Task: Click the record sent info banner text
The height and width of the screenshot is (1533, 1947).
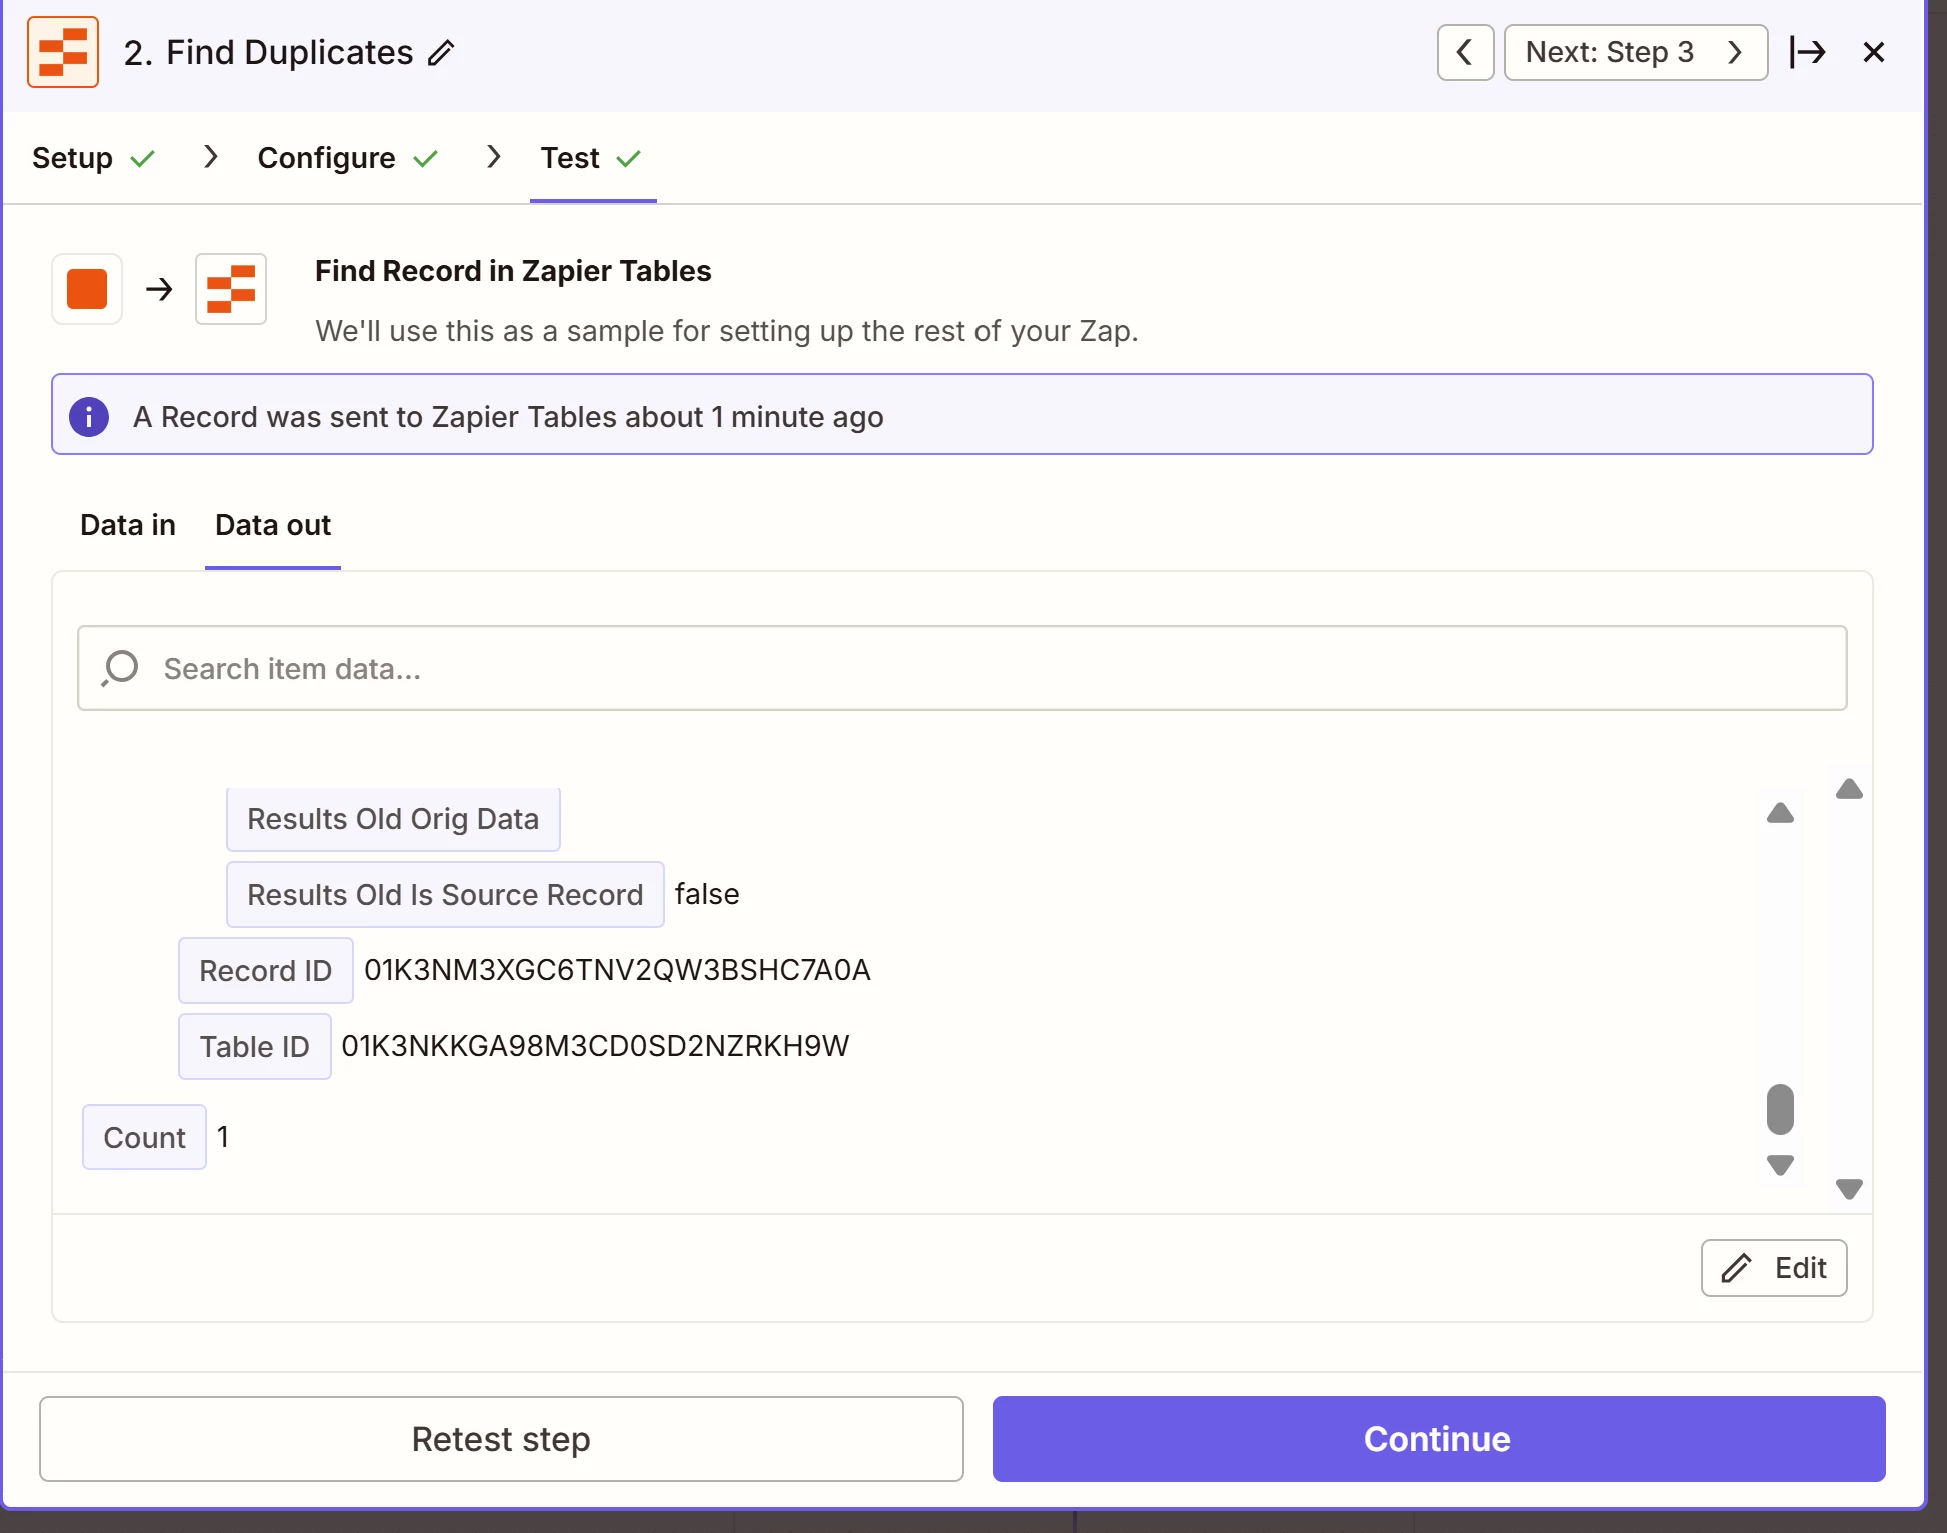Action: click(x=508, y=417)
